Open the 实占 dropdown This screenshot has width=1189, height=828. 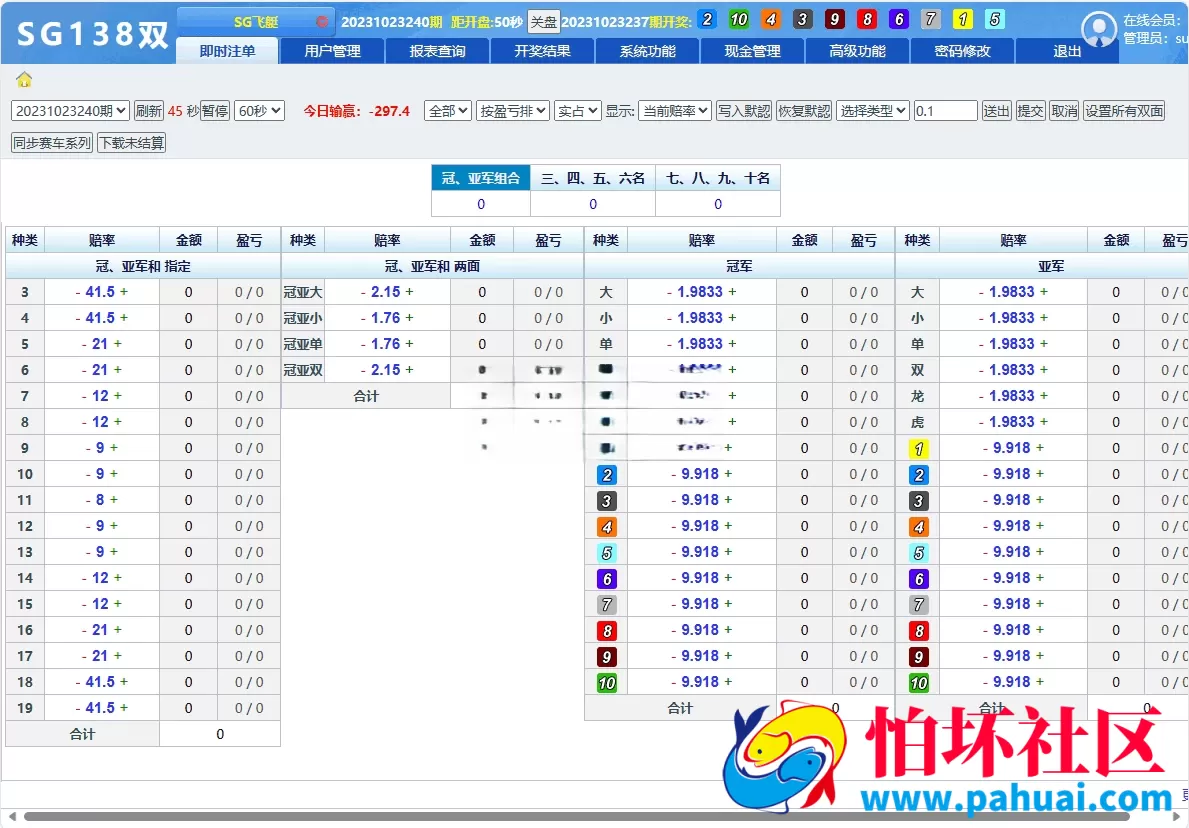coord(578,111)
